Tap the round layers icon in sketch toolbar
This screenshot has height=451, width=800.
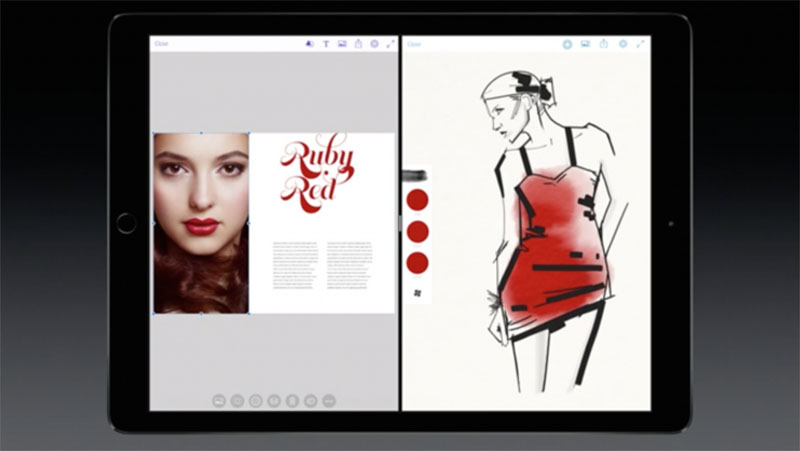tap(567, 44)
